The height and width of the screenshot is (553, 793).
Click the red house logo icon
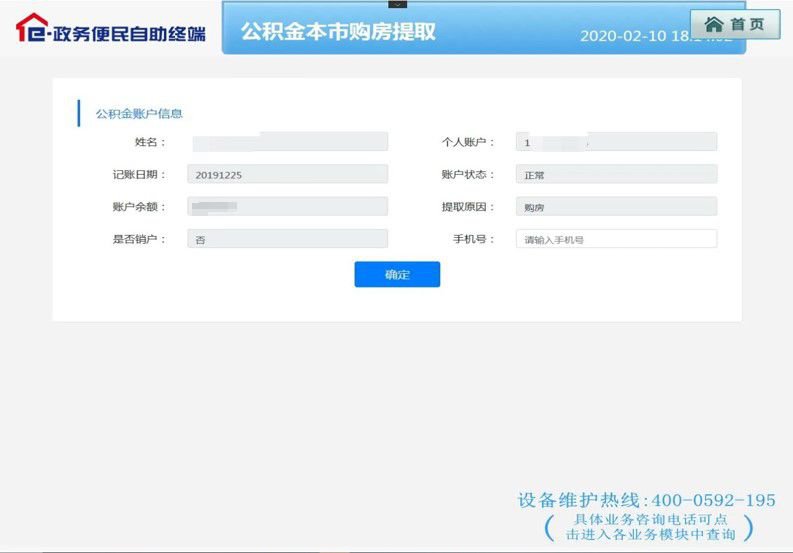pyautogui.click(x=32, y=28)
